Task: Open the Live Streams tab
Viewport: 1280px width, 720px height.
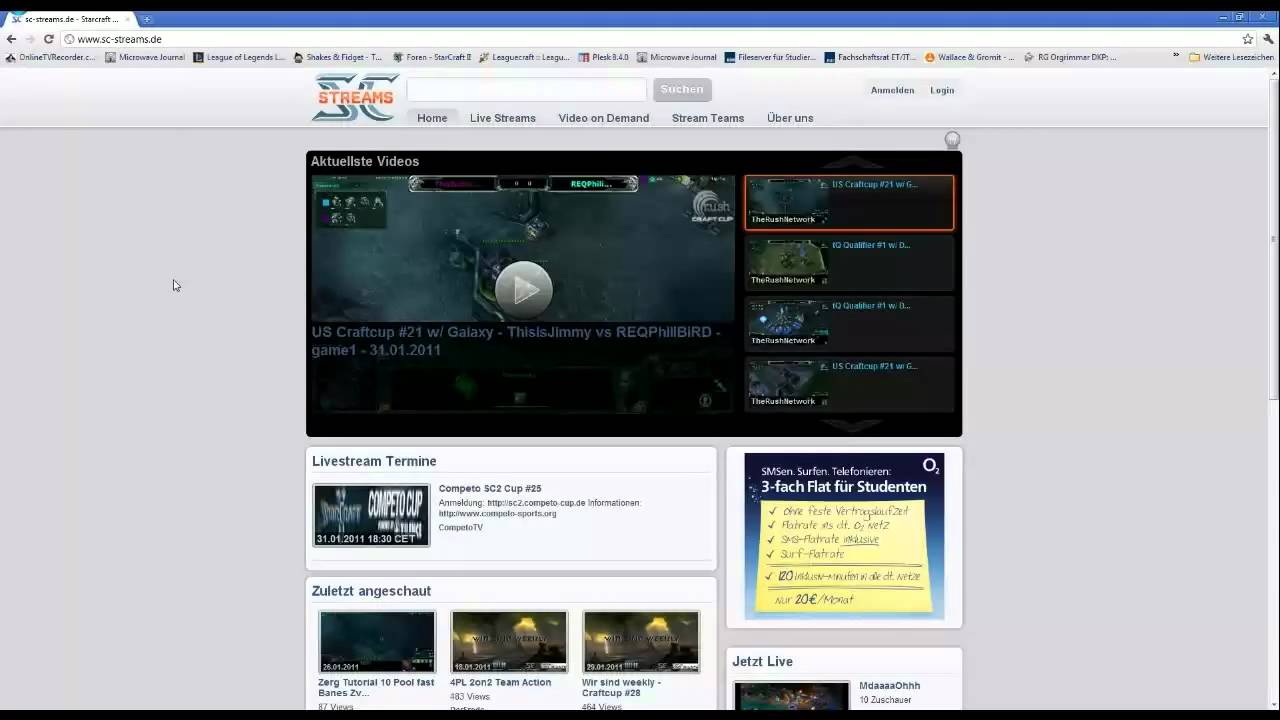Action: (x=503, y=118)
